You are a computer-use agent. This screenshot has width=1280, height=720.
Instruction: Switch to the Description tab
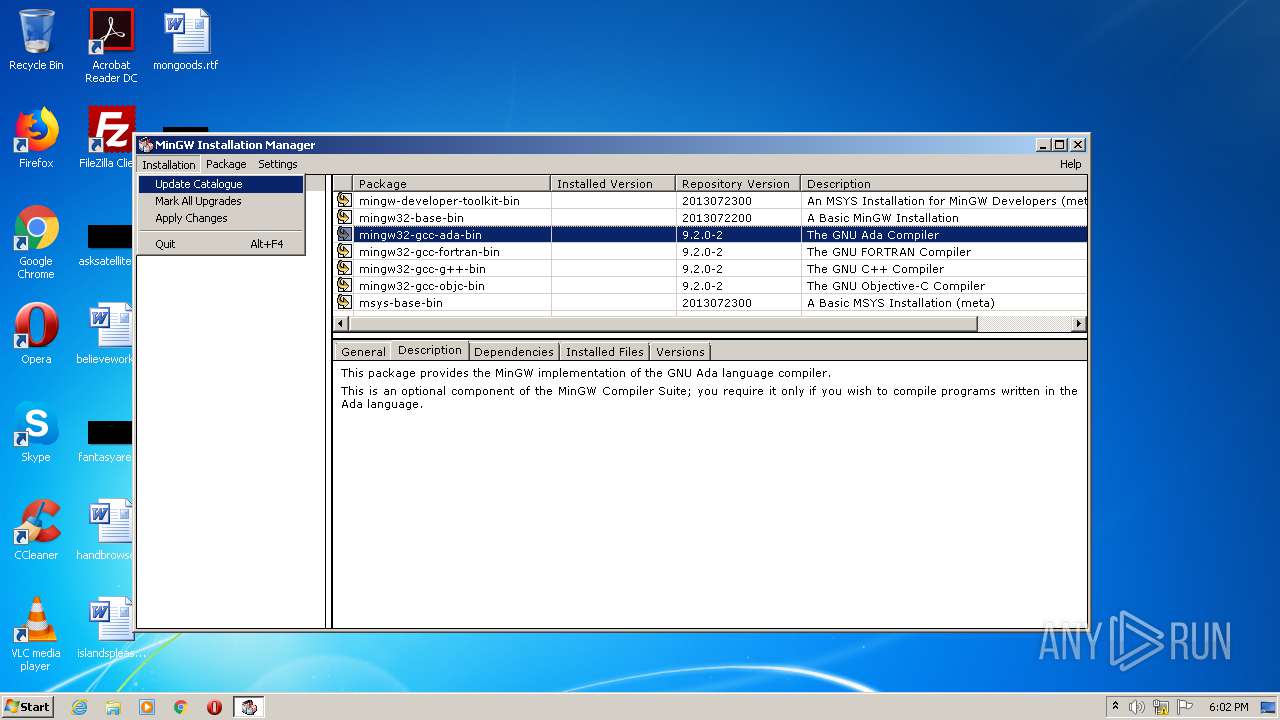429,350
